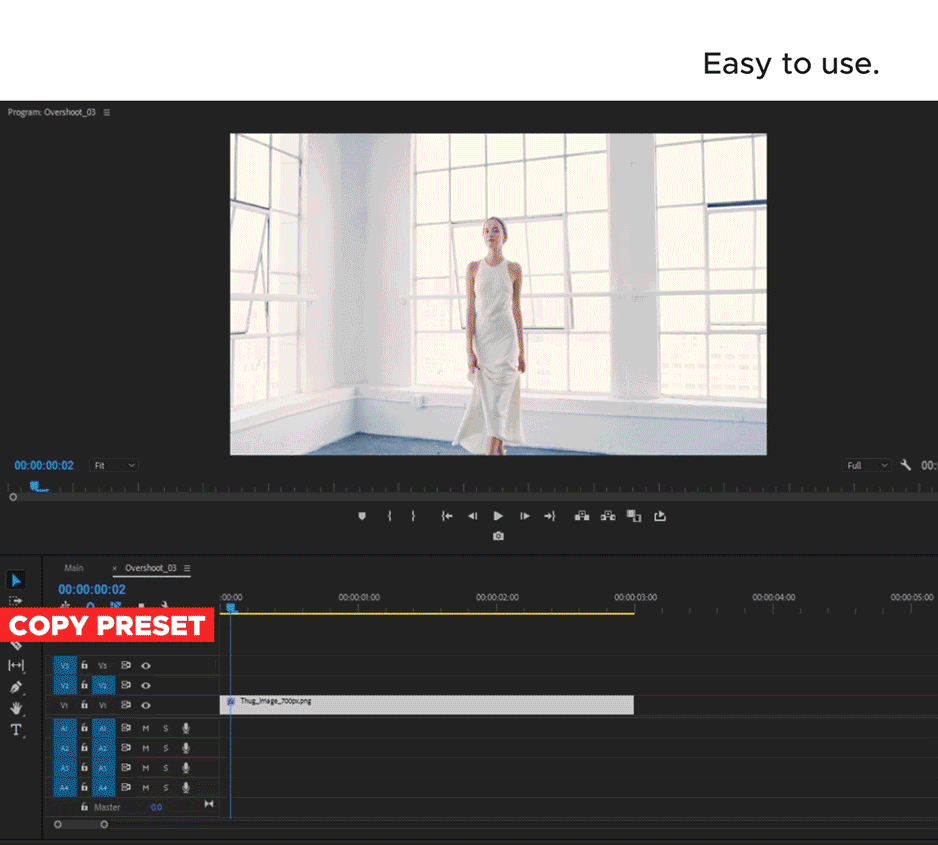Select the Selection arrow tool
The height and width of the screenshot is (845, 938).
[x=16, y=580]
